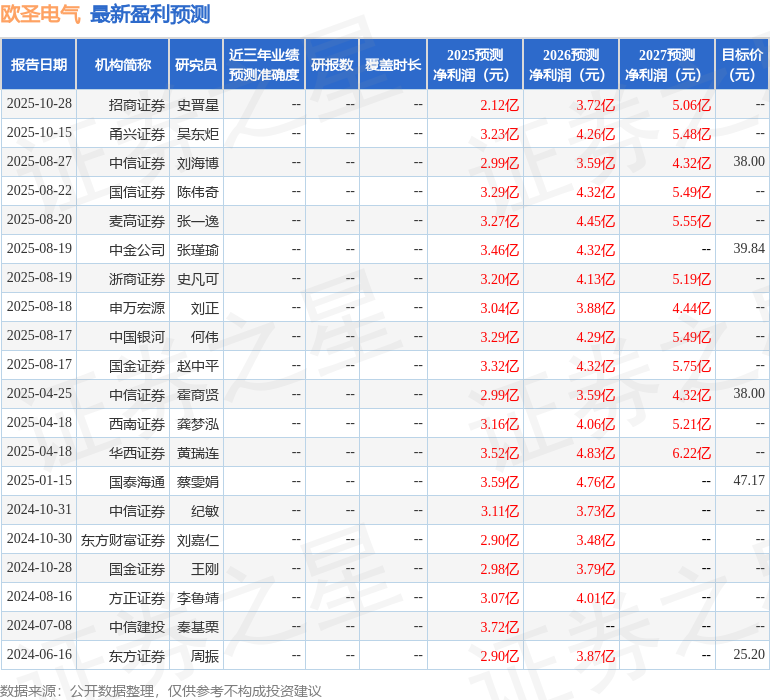Select analyst 吴东炬 in the table
770x700 pixels.
coord(198,133)
